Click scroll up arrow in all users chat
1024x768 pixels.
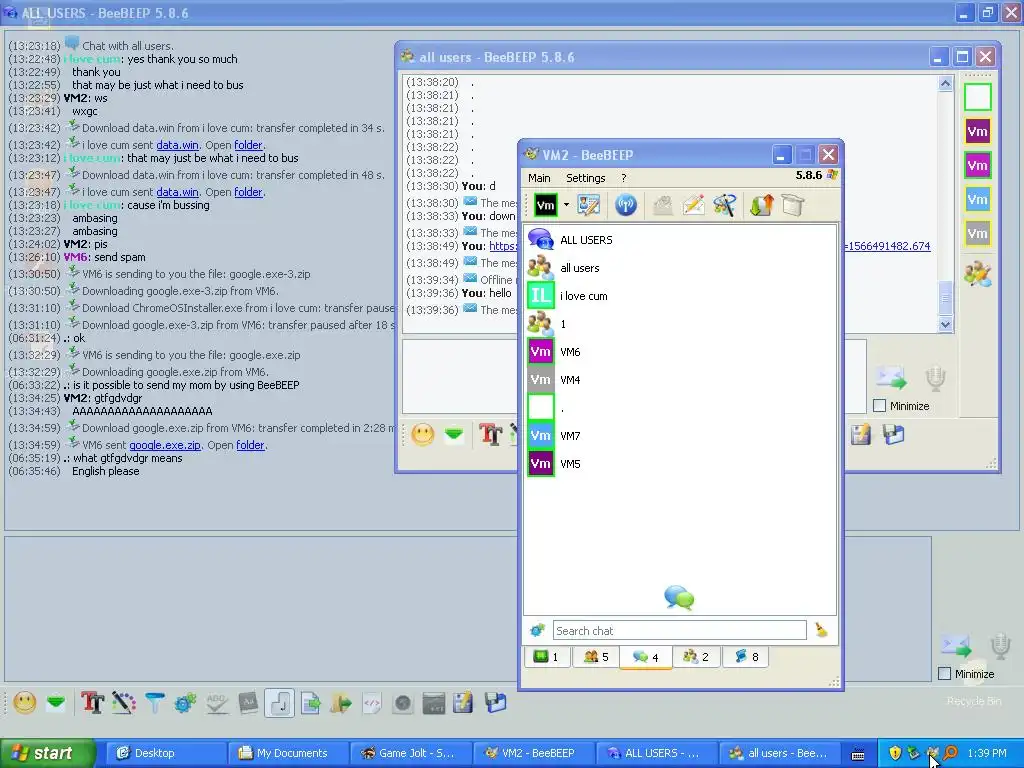click(x=945, y=83)
